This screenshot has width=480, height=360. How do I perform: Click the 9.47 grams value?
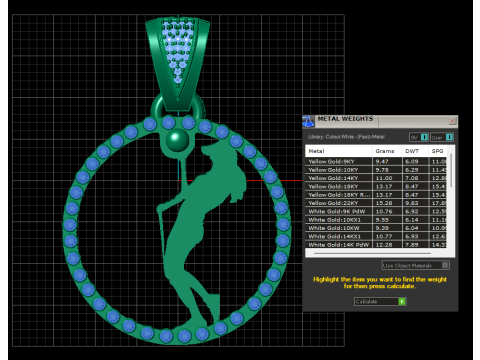(382, 161)
